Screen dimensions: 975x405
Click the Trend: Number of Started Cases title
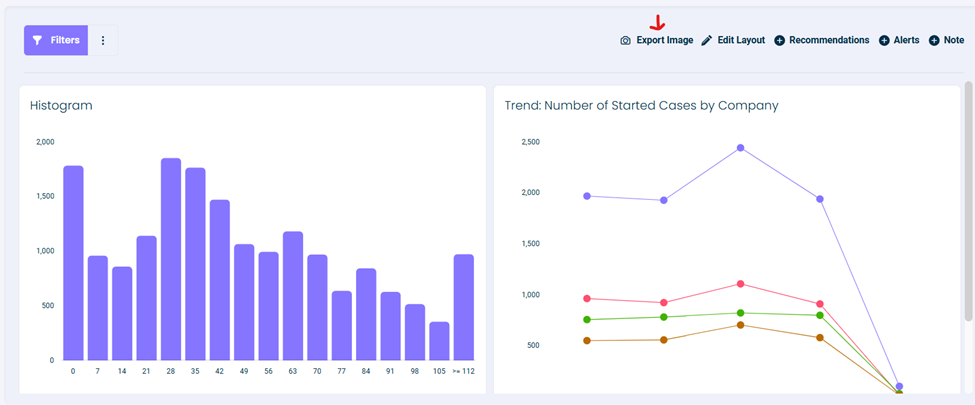(x=642, y=106)
